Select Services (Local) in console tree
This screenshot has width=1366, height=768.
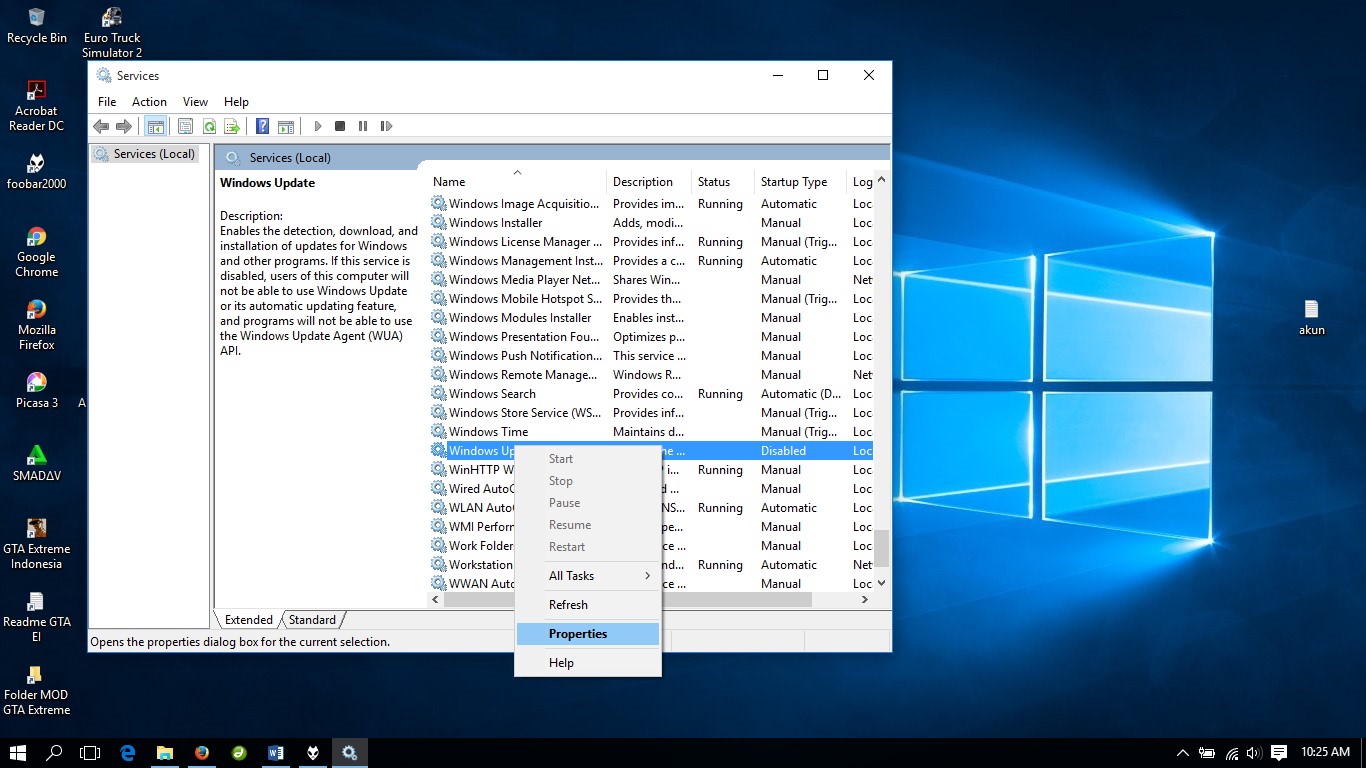click(153, 154)
